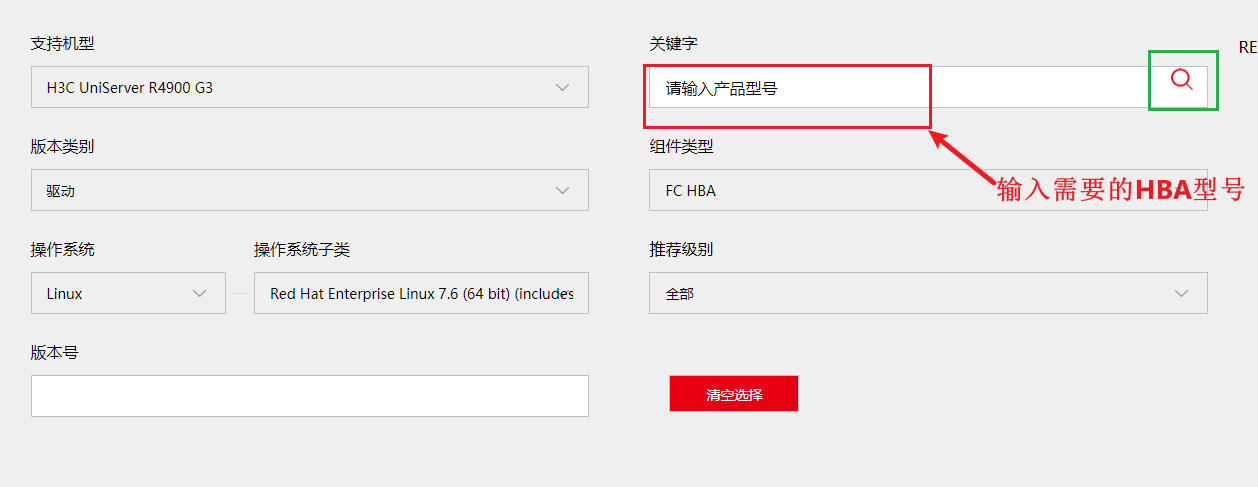Click the 操作系统 field label
Image resolution: width=1258 pixels, height=487 pixels.
click(62, 250)
